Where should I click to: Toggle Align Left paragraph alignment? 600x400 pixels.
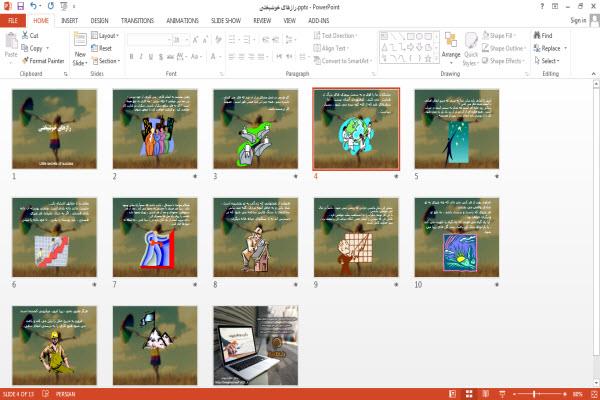pyautogui.click(x=232, y=57)
